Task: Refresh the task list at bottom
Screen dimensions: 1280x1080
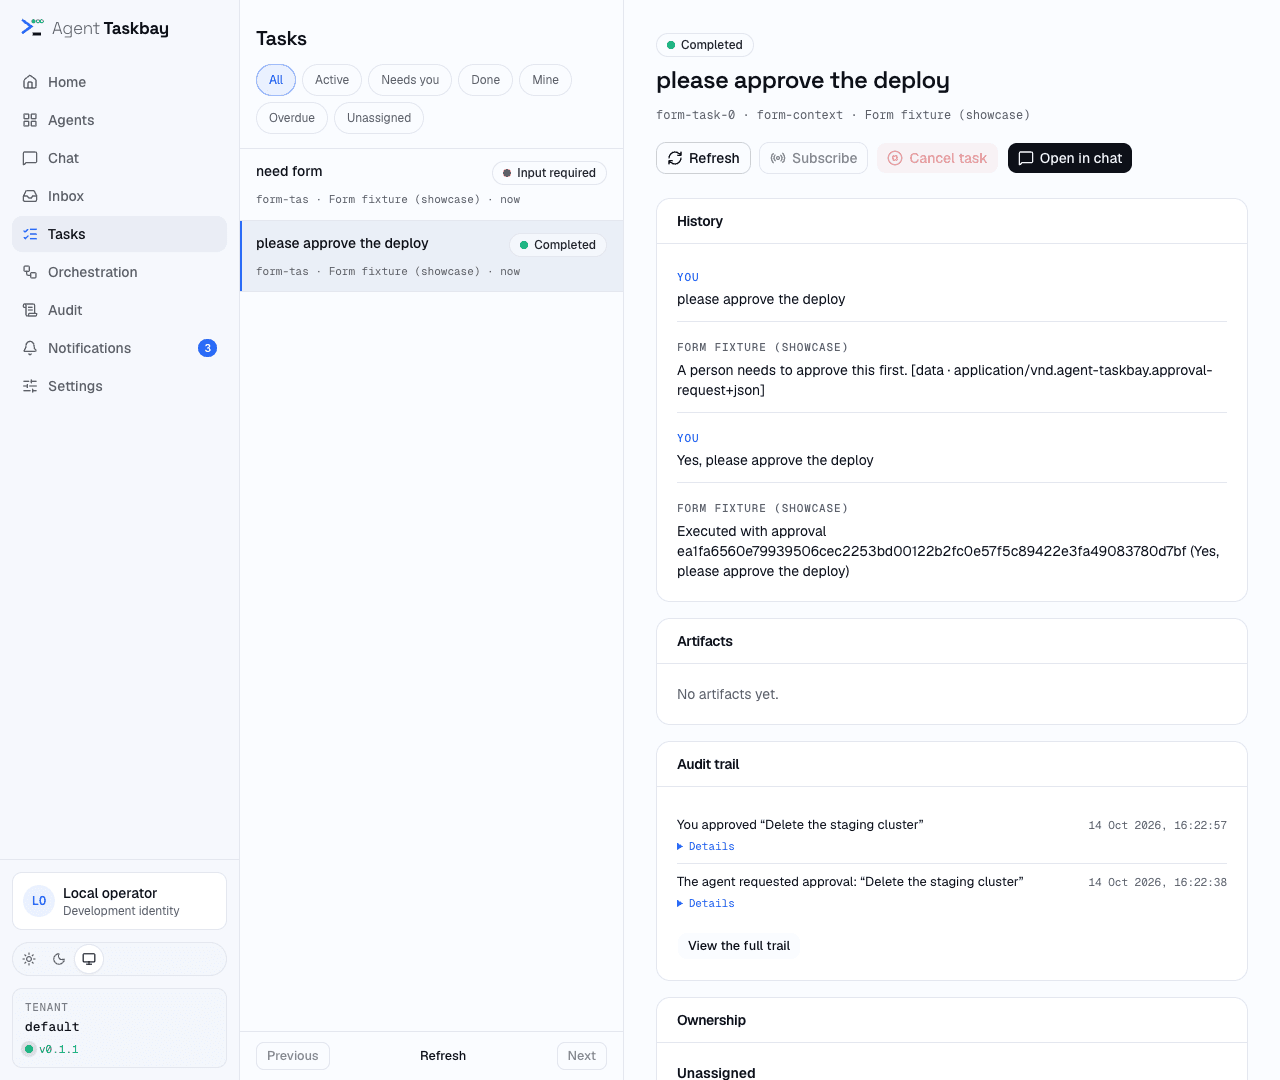Action: (x=443, y=1056)
